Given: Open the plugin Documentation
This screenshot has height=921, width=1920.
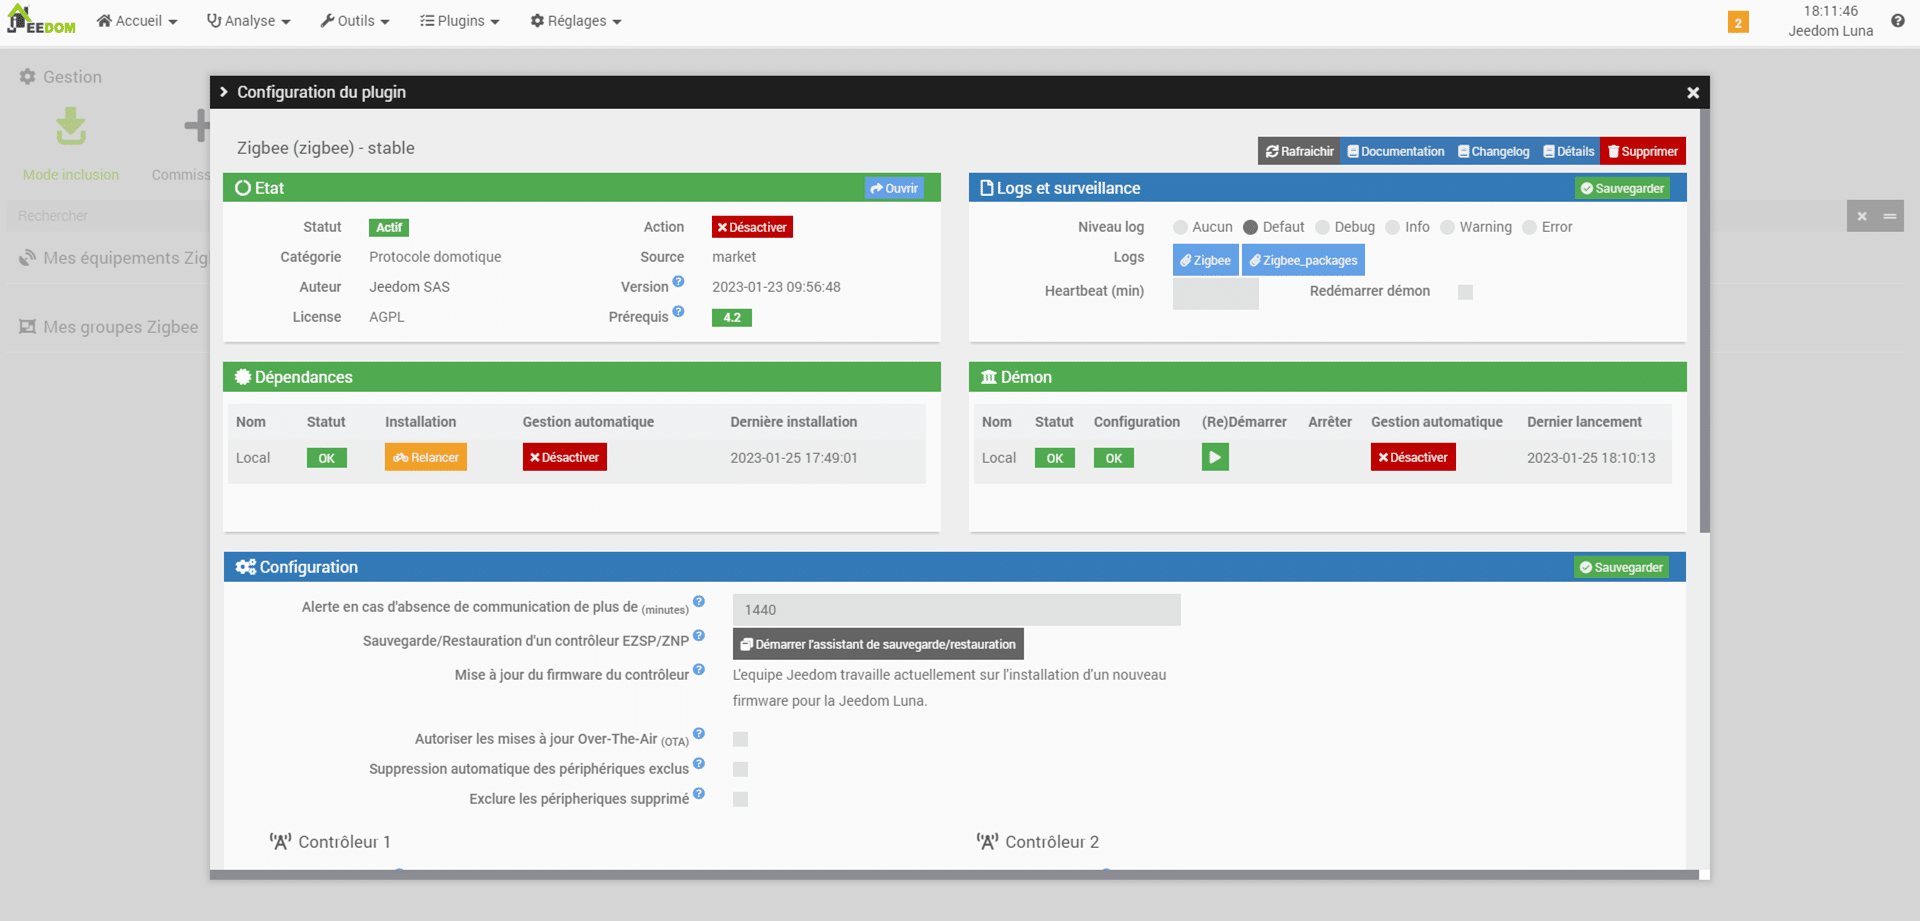Looking at the screenshot, I should point(1395,151).
